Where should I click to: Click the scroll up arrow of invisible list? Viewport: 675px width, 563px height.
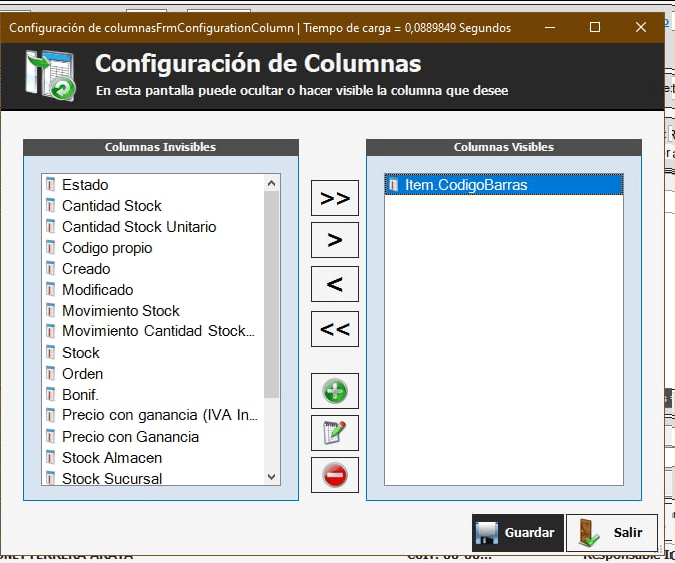(271, 183)
